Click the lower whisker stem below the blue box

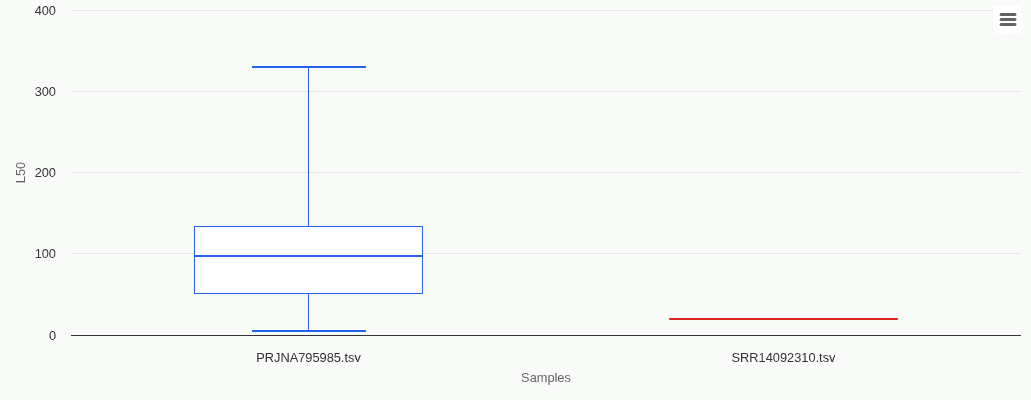[308, 312]
